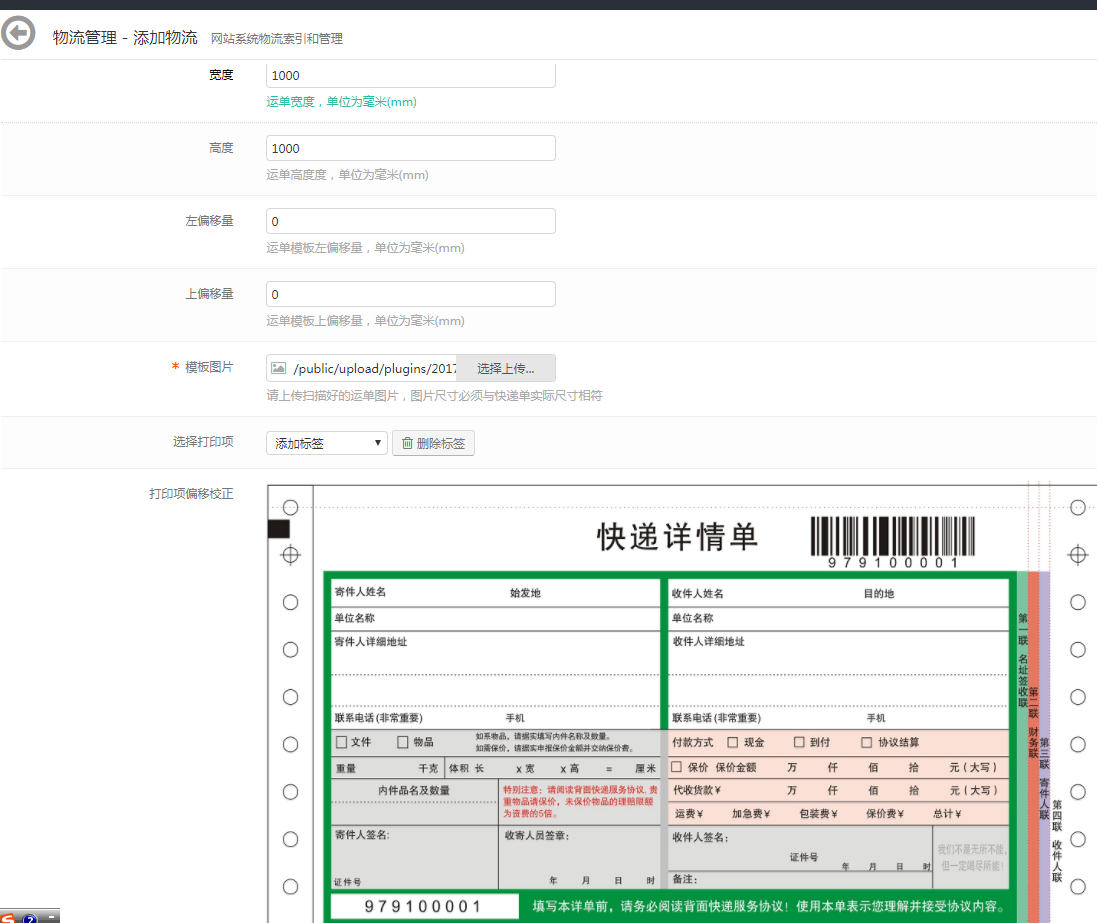Open the 添加标签 print item dropdown
The image size is (1097, 923).
click(326, 443)
